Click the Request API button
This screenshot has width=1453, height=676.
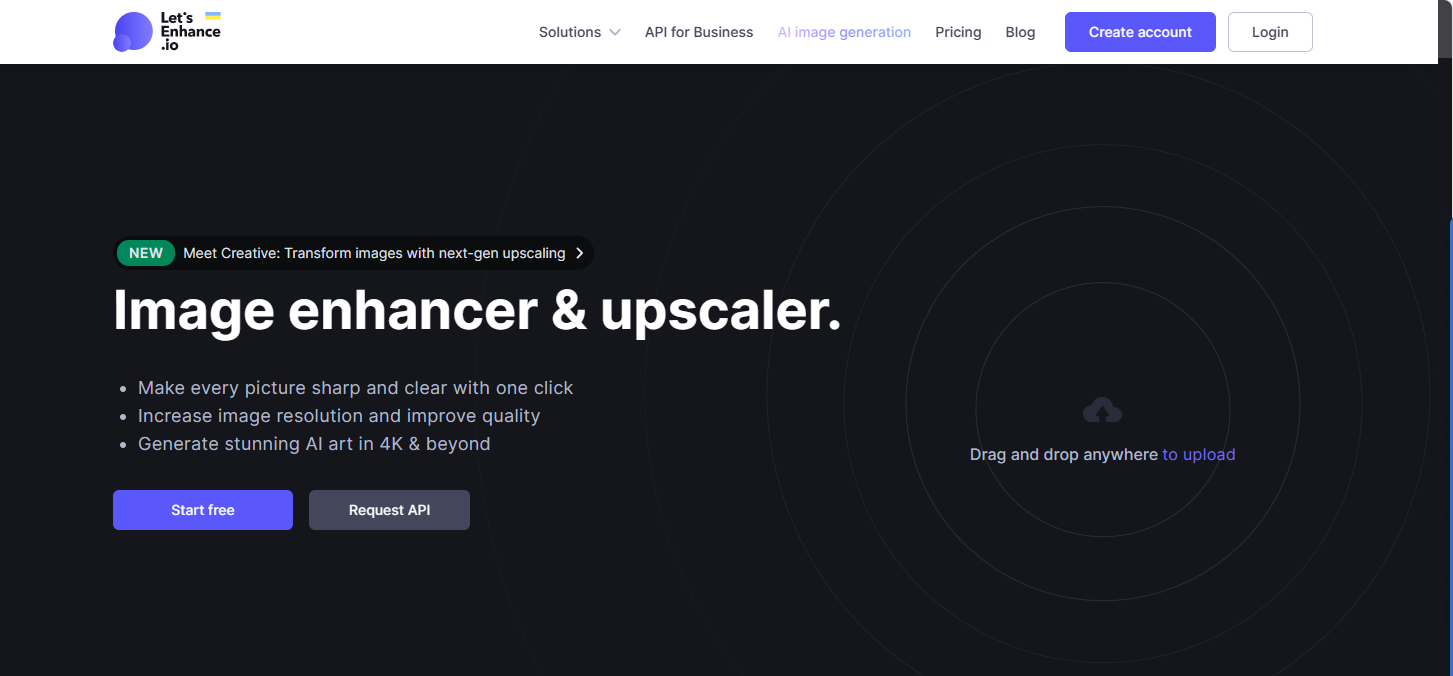389,510
